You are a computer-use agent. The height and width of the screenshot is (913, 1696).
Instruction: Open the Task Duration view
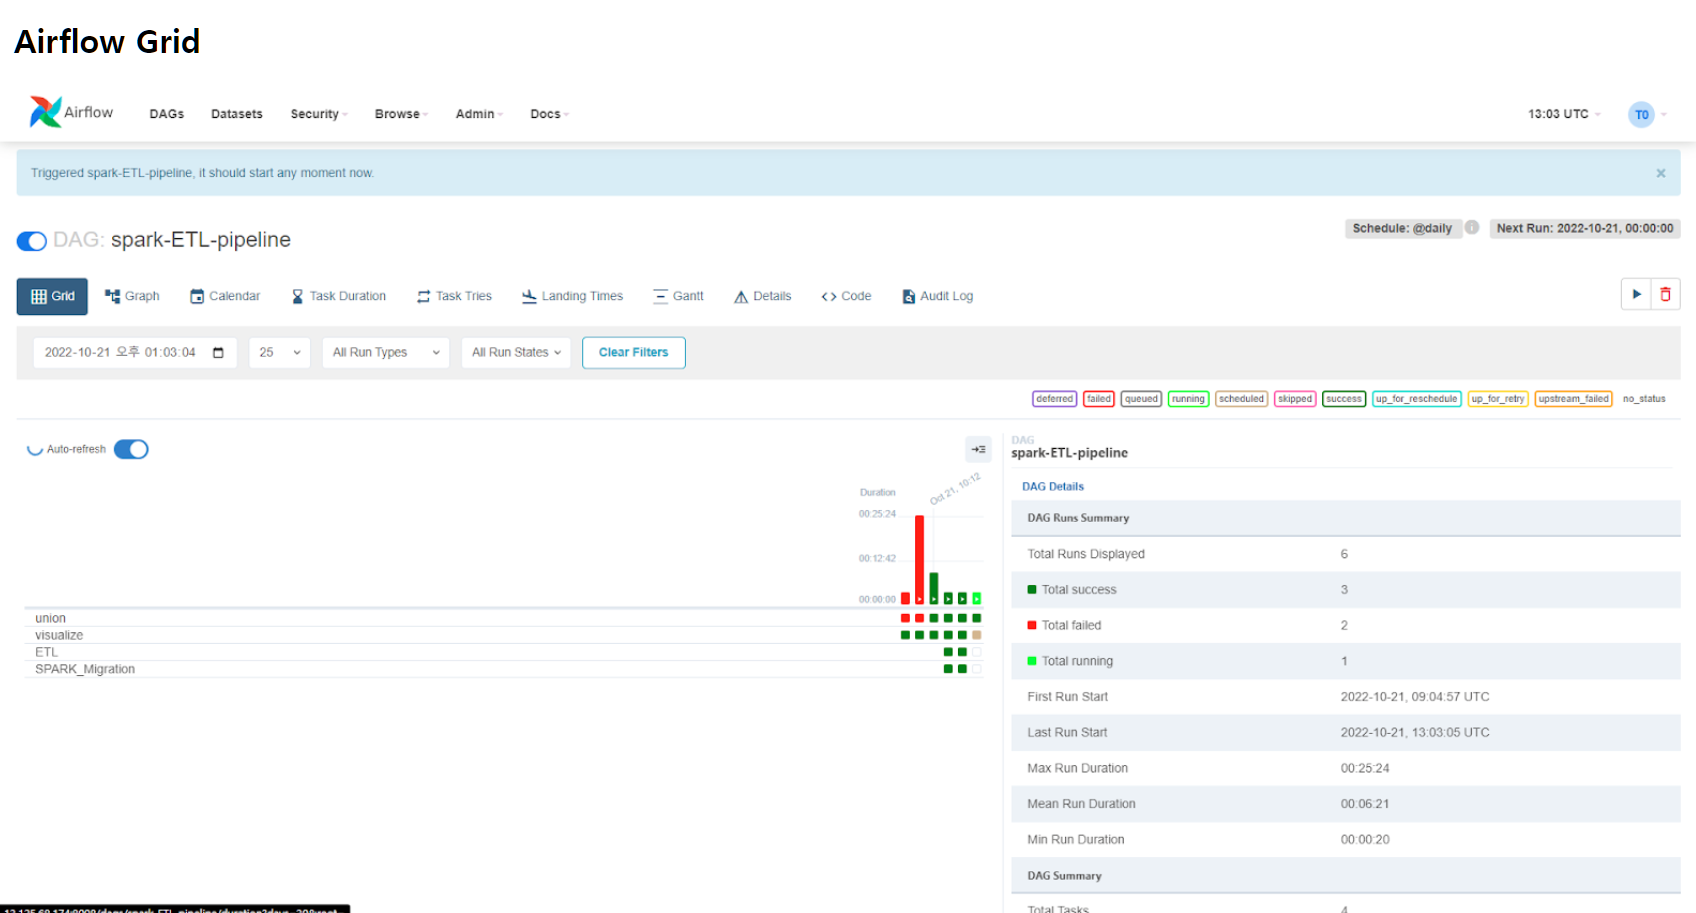click(338, 296)
